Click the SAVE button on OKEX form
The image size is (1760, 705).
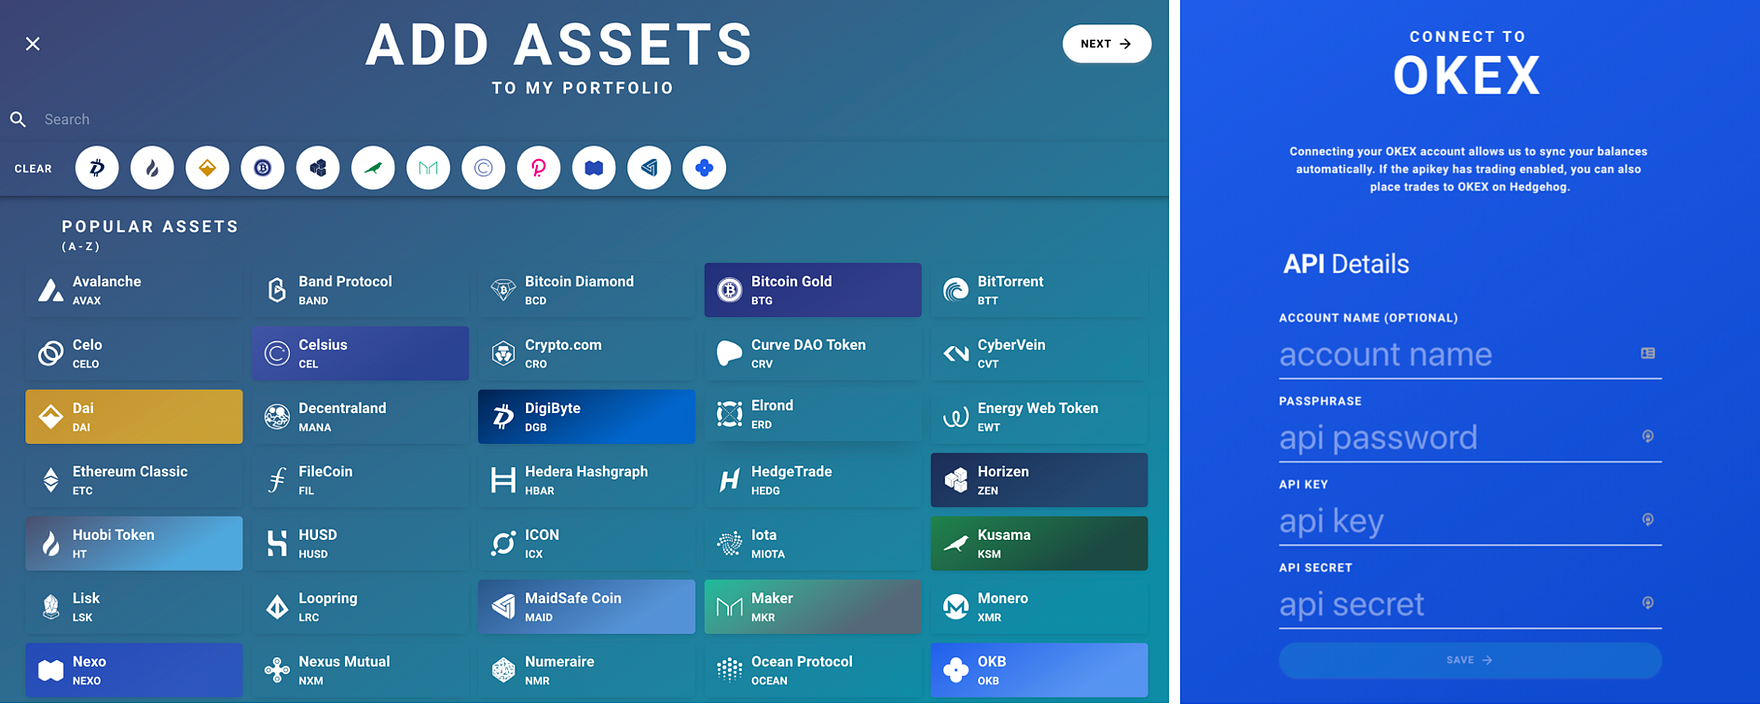1470,660
